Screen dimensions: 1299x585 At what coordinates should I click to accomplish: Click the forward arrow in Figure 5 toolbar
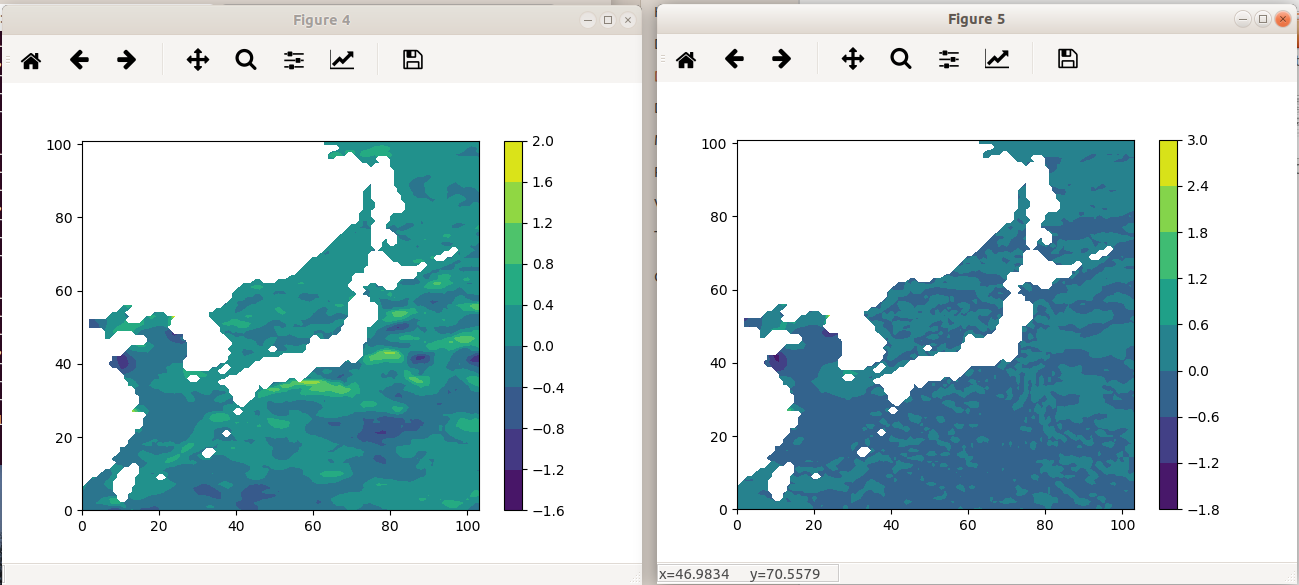(781, 60)
